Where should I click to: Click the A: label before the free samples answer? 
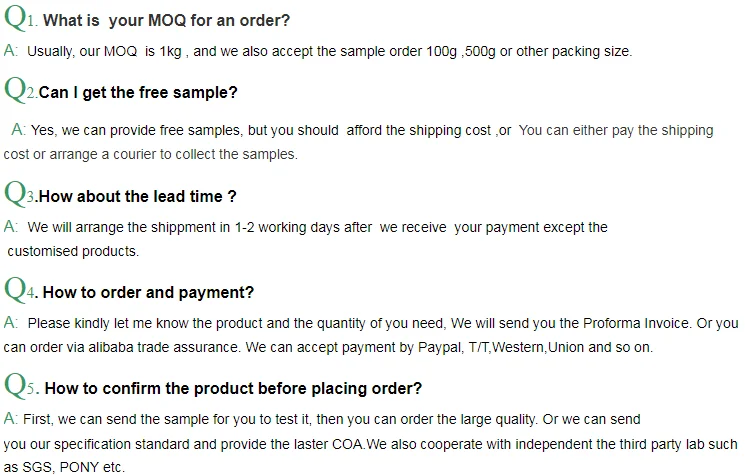pyautogui.click(x=19, y=130)
